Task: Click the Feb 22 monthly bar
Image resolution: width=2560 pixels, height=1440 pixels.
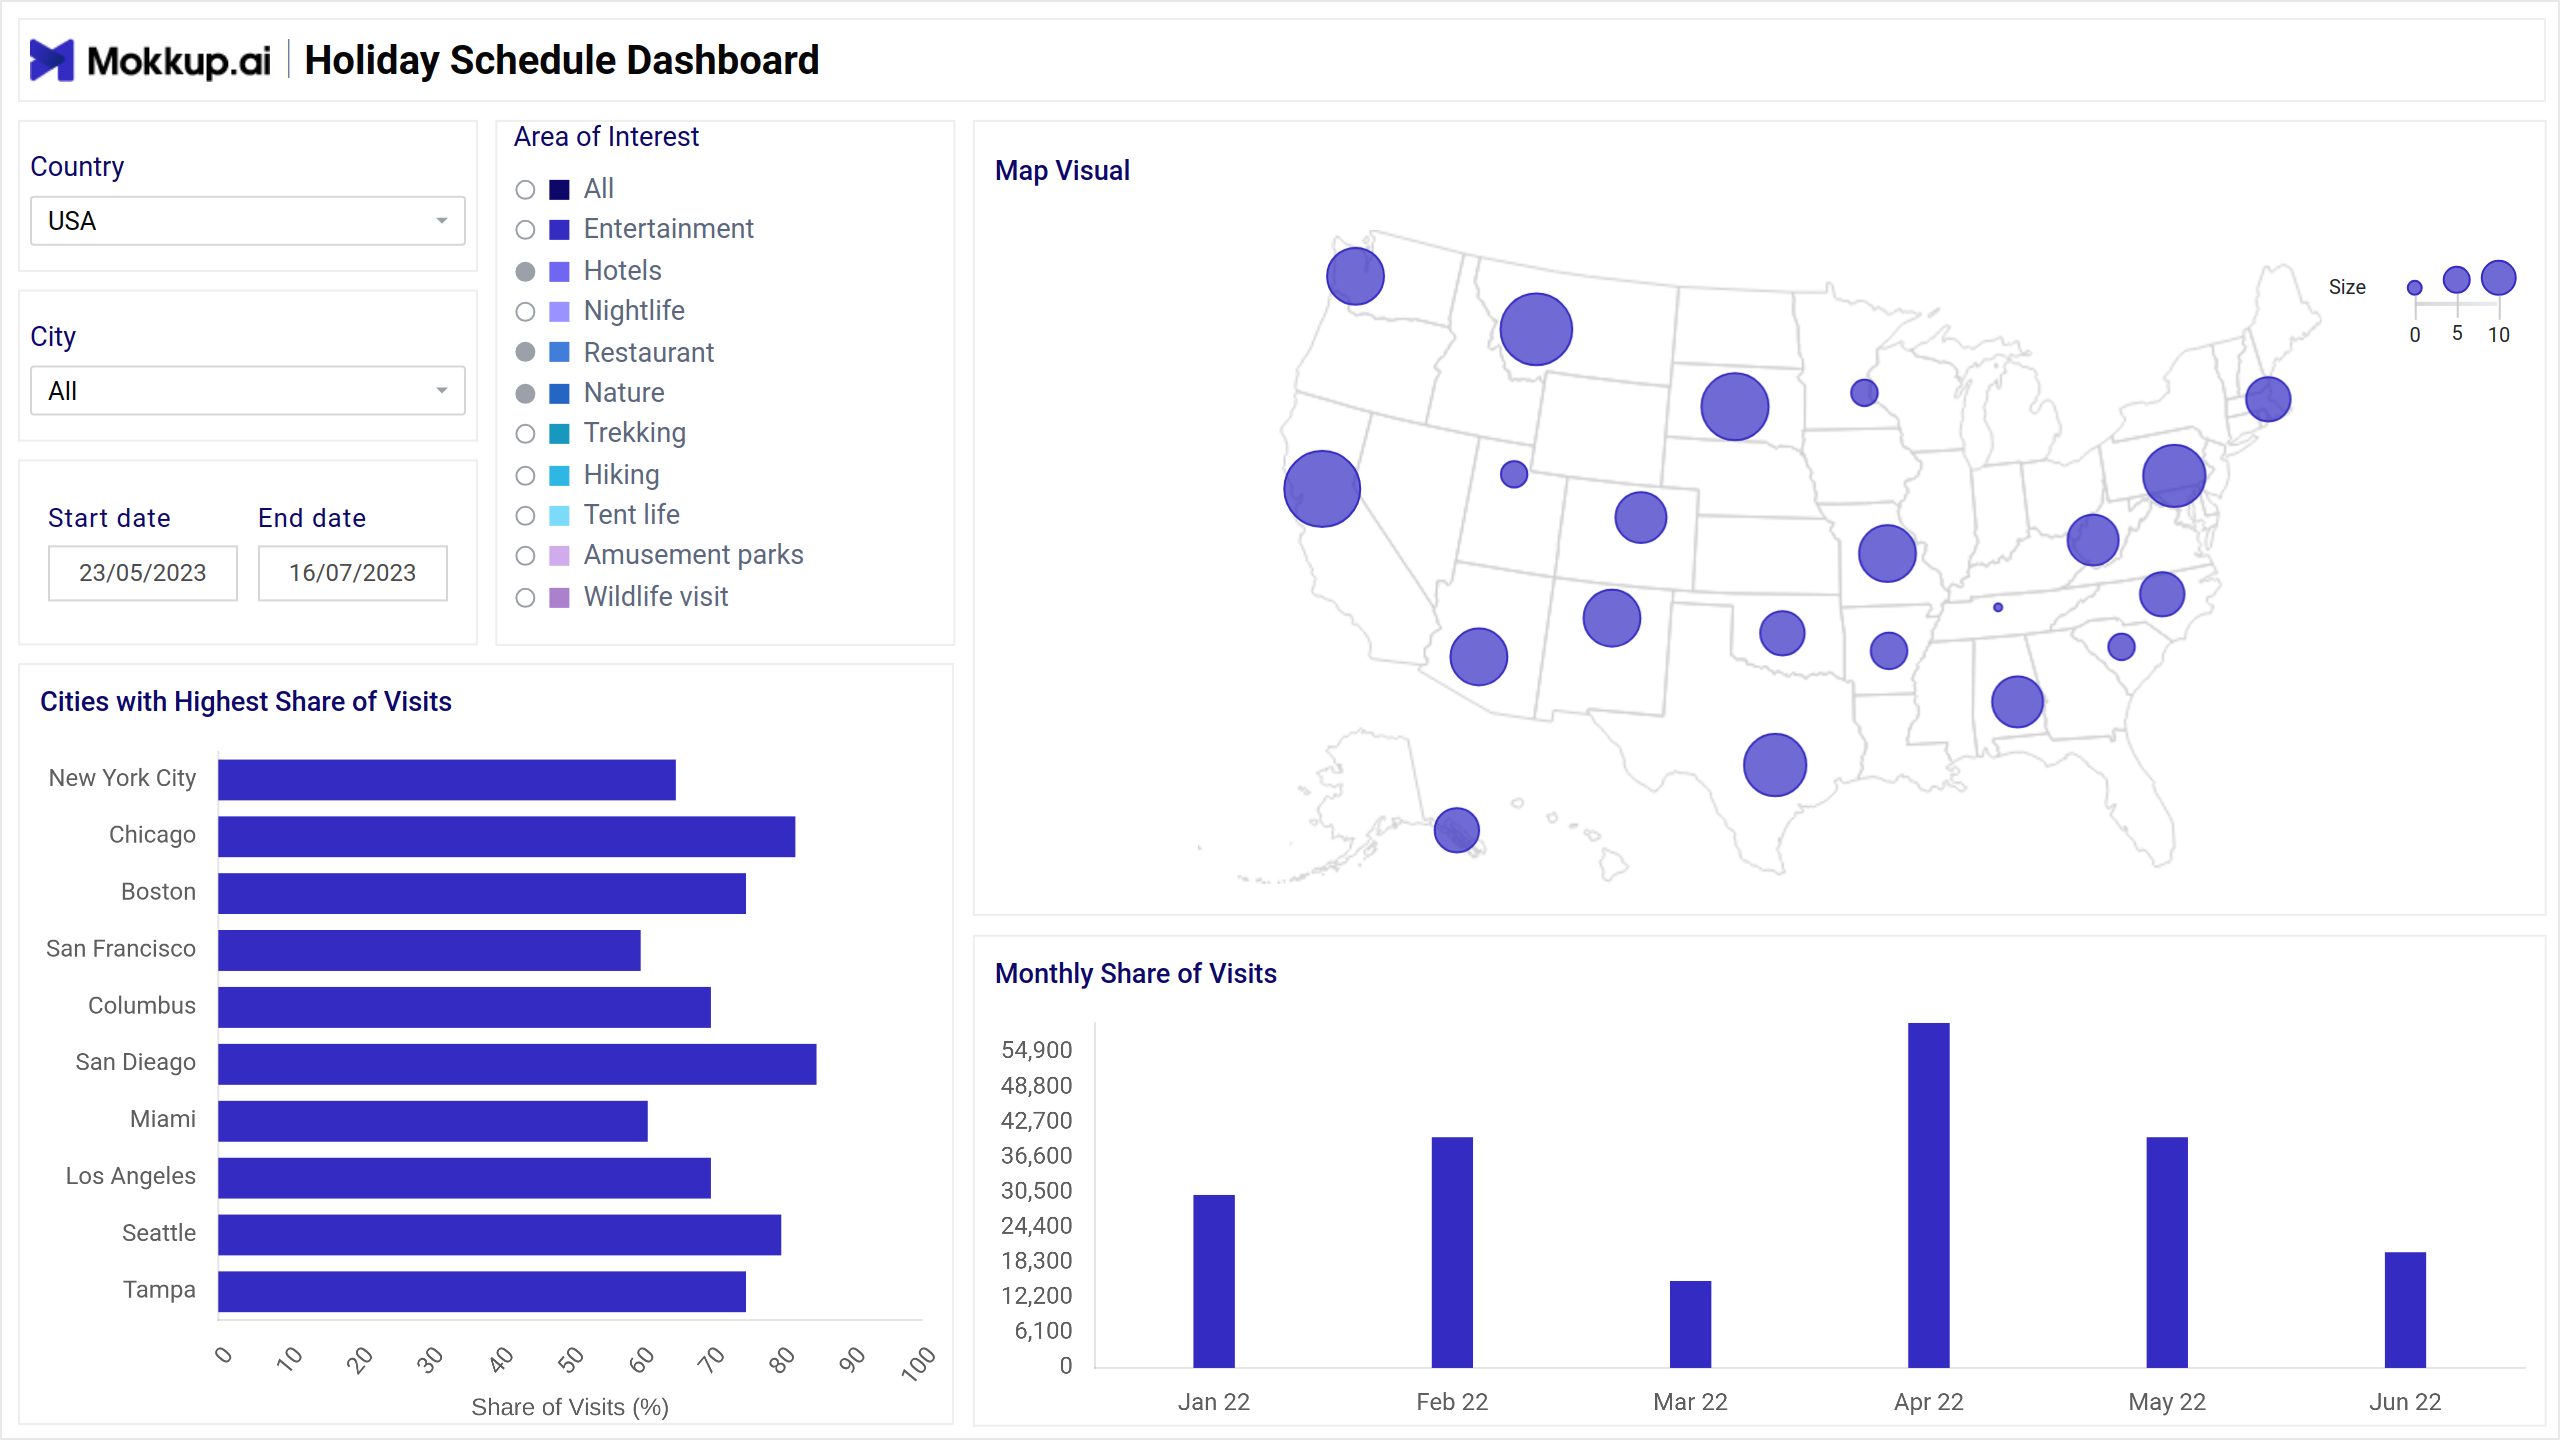Action: (x=1452, y=1252)
